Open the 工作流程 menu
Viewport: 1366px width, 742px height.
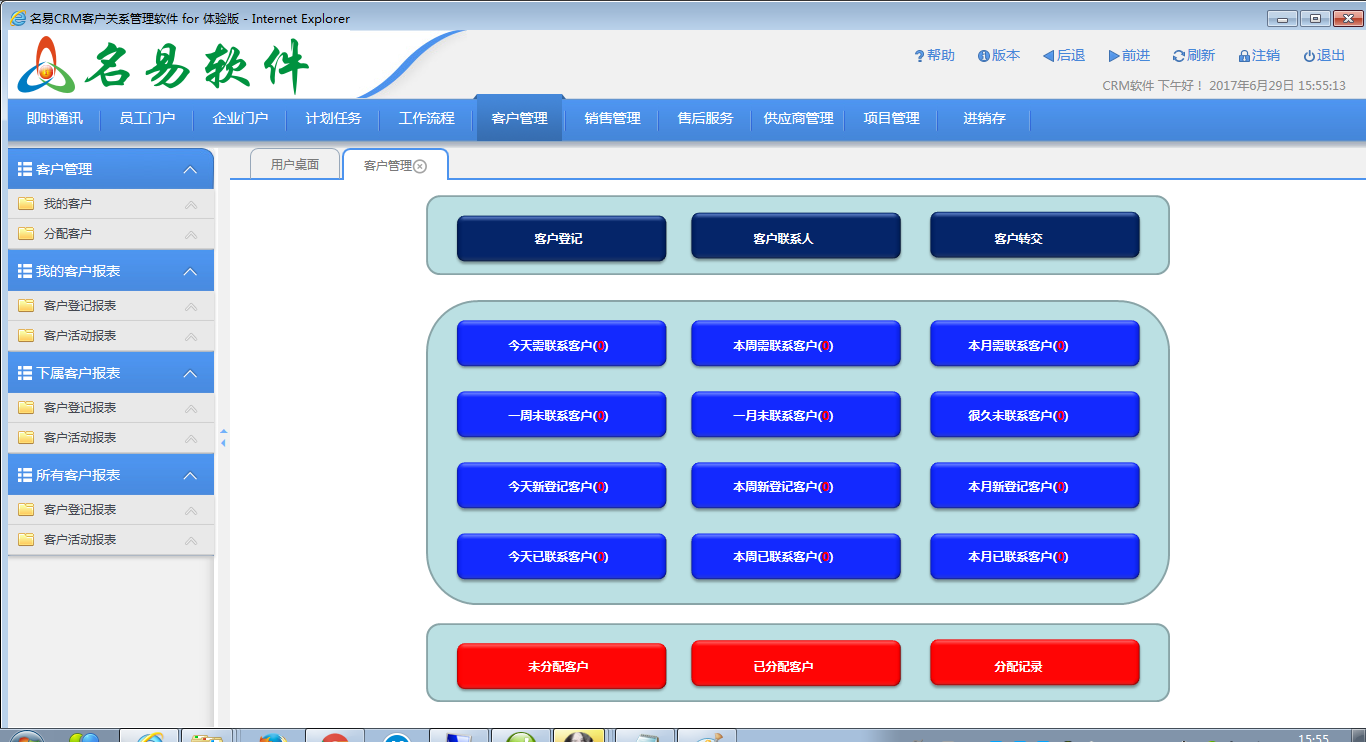pyautogui.click(x=426, y=119)
